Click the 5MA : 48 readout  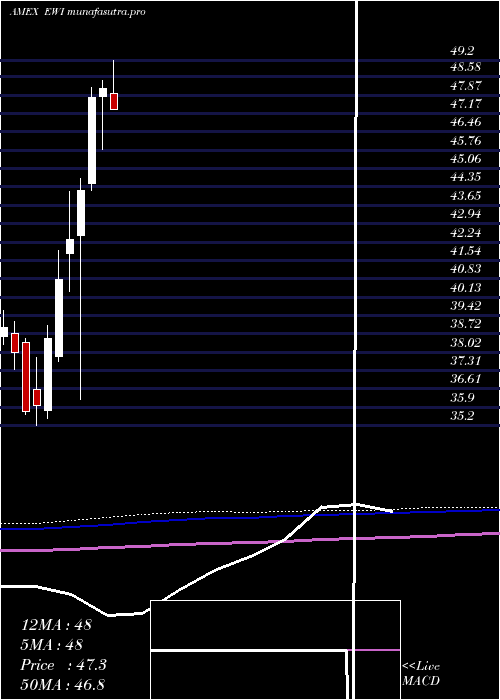[52, 645]
